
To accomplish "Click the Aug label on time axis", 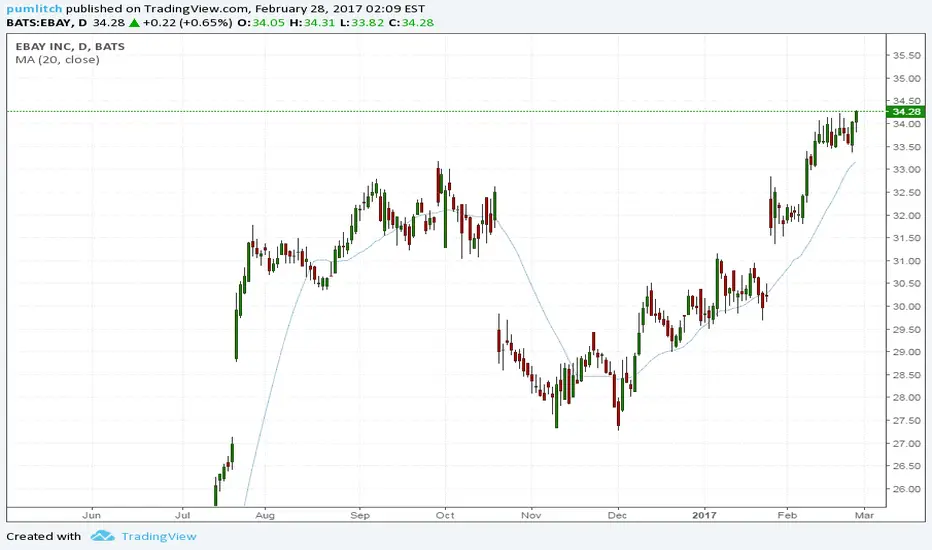I will (x=265, y=515).
